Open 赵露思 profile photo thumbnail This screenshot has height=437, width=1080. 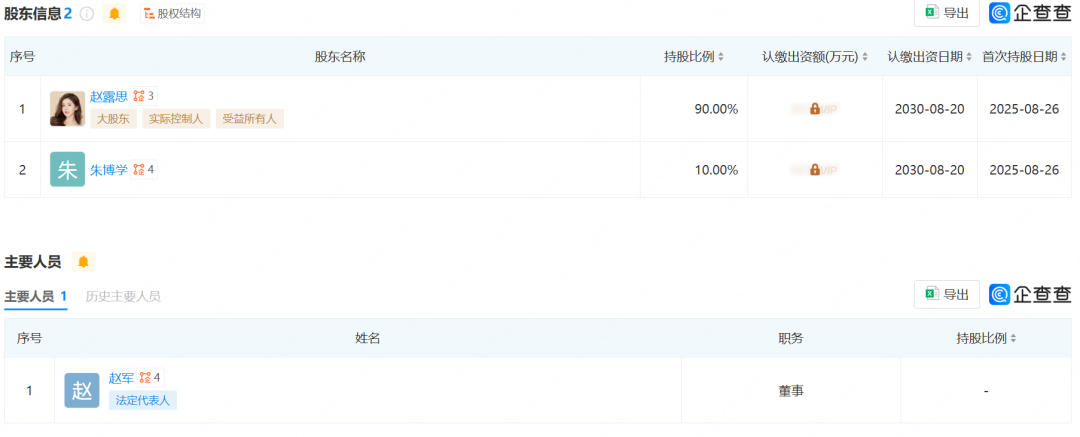[x=68, y=109]
